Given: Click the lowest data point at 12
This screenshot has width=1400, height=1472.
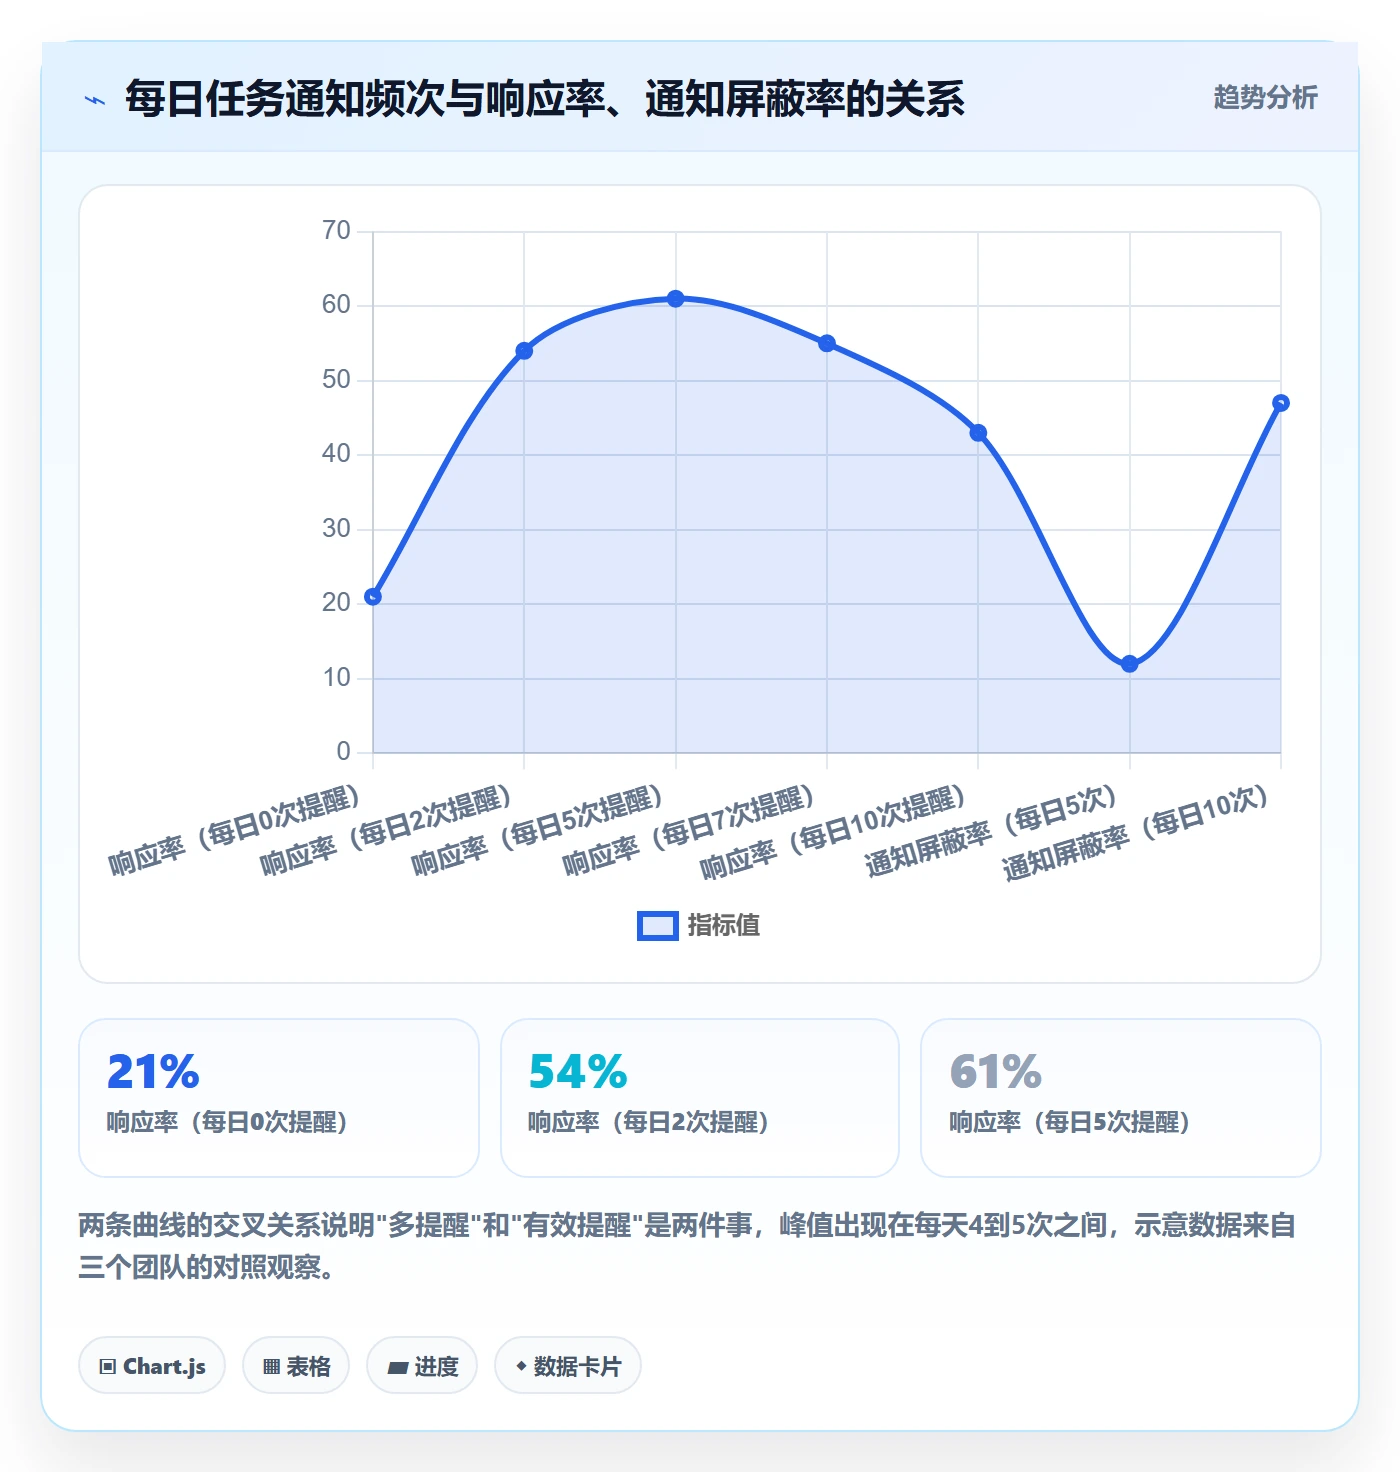Looking at the screenshot, I should pyautogui.click(x=1130, y=664).
